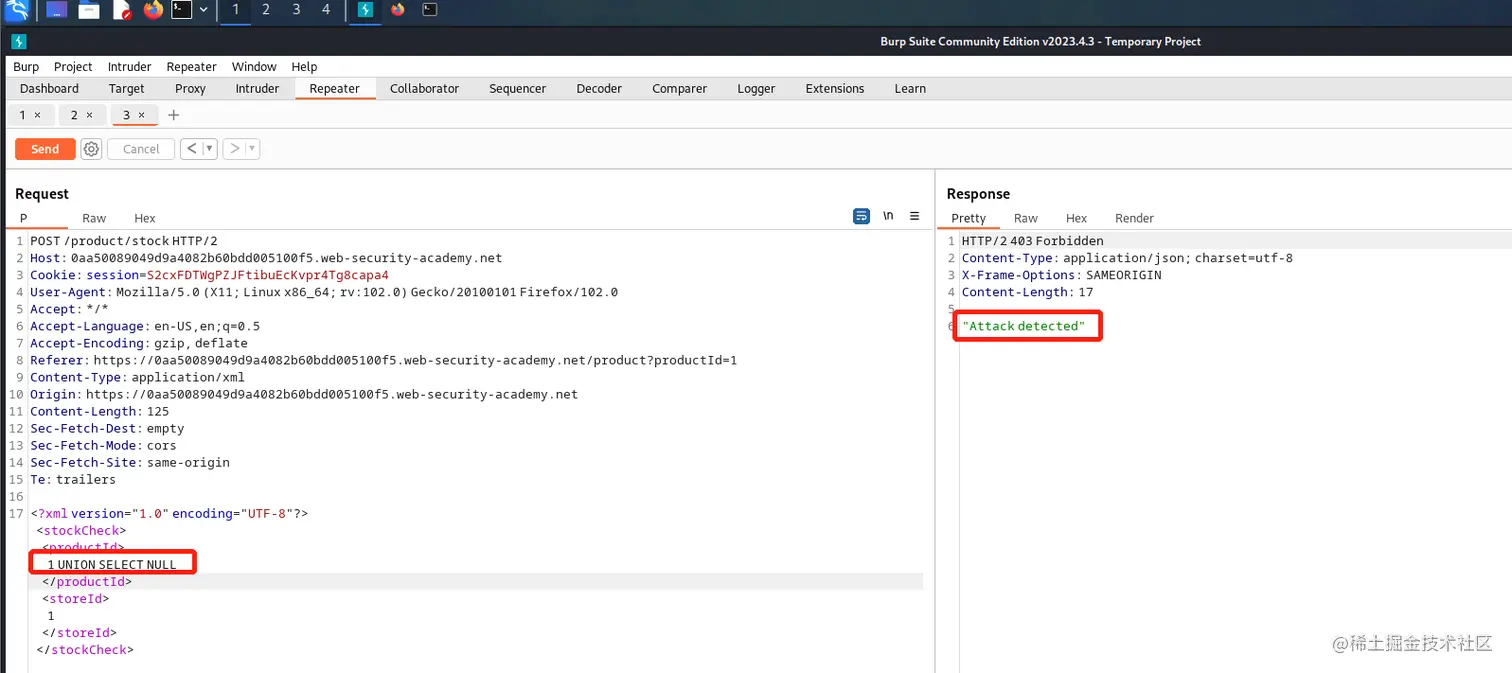The width and height of the screenshot is (1512, 673).
Task: Select terminal window in taskbar list
Action: (x=429, y=10)
